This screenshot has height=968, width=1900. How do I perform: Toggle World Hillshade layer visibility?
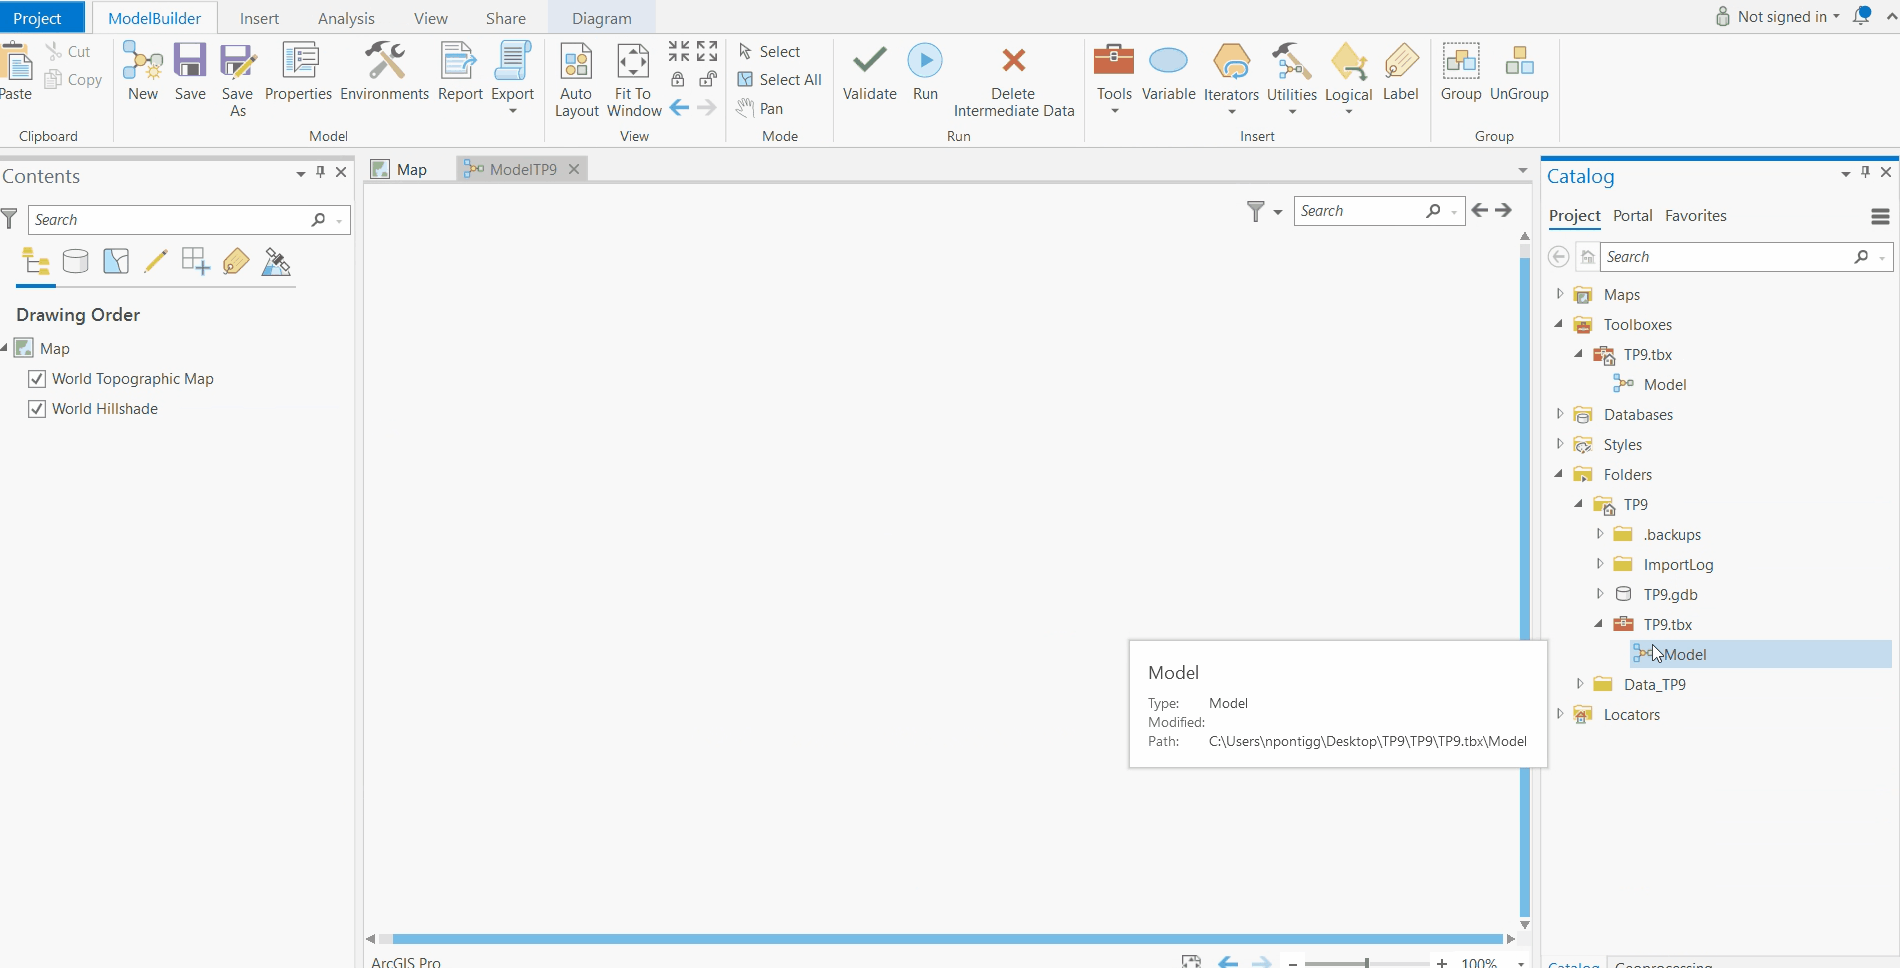tap(37, 409)
